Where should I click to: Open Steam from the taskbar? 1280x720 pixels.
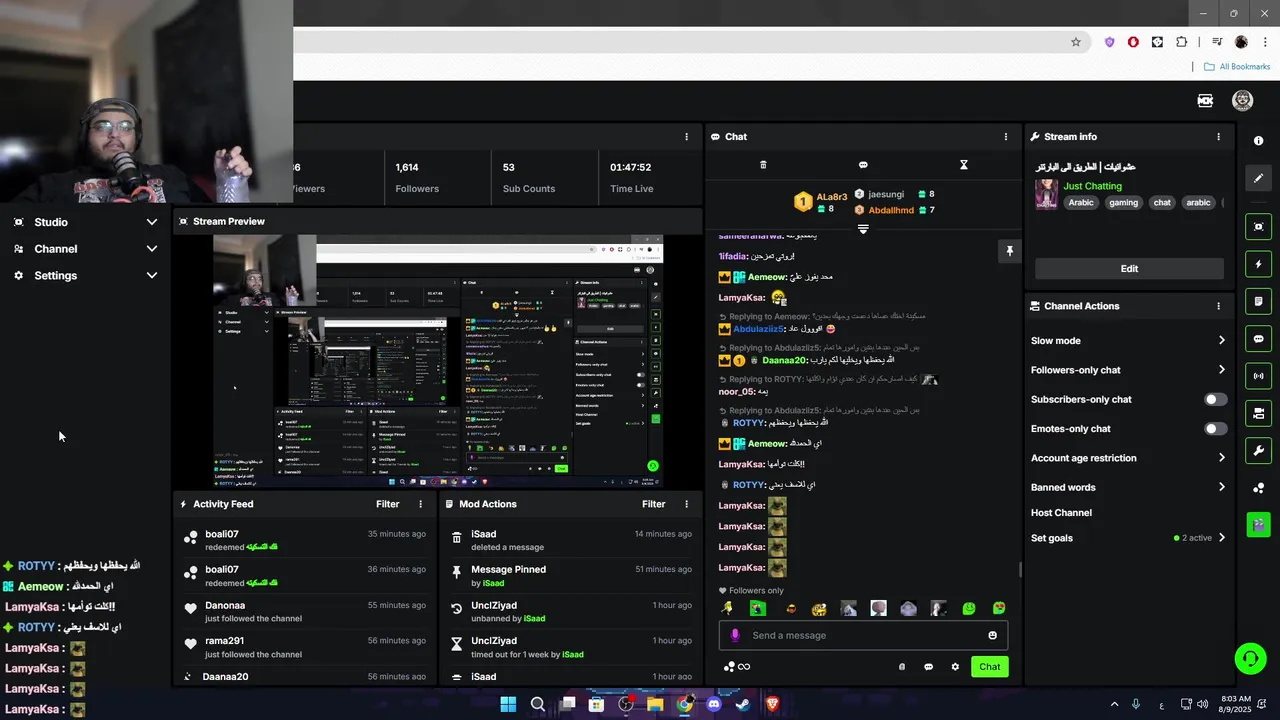(x=743, y=704)
